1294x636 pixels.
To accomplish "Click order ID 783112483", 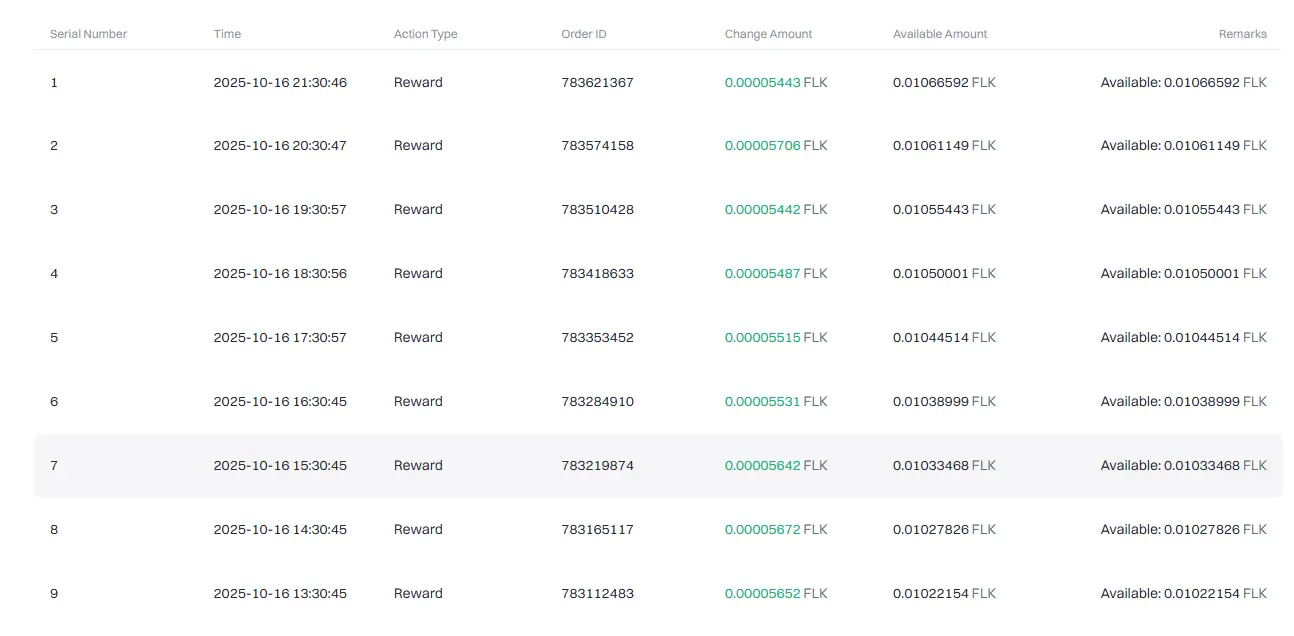I will 597,594.
